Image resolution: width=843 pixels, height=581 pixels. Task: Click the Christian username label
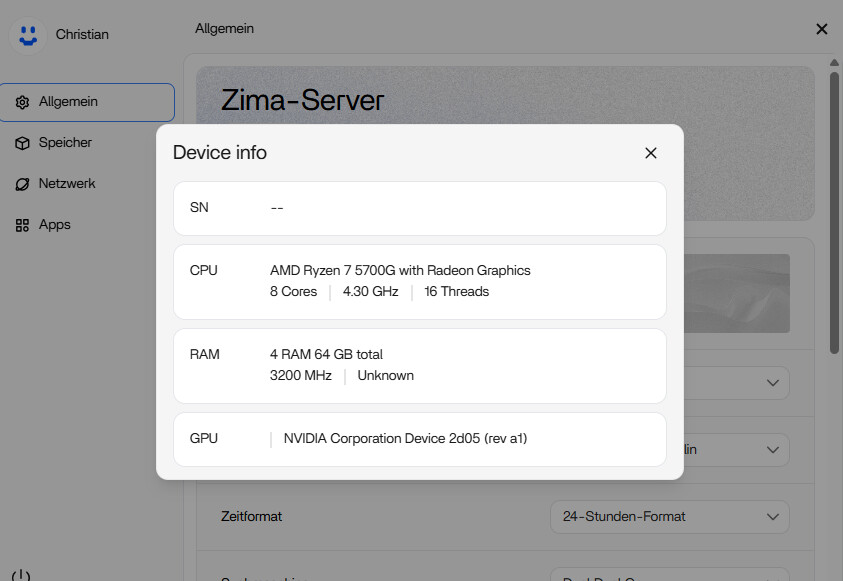[82, 35]
